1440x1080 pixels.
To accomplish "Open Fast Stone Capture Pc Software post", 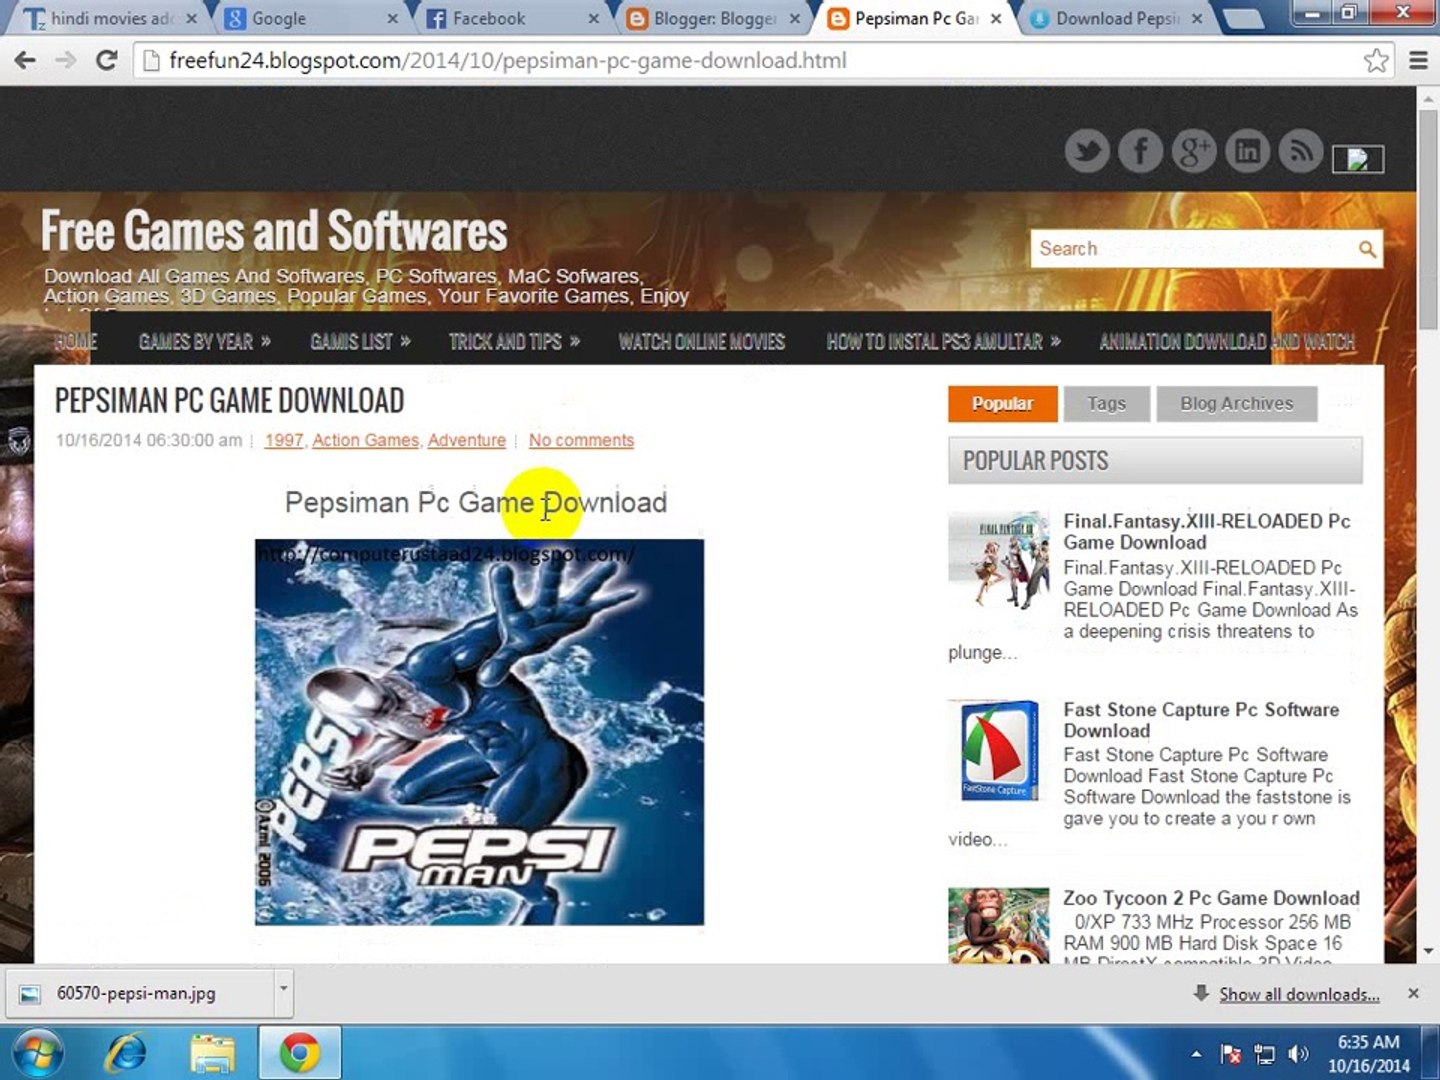I will click(x=1201, y=720).
